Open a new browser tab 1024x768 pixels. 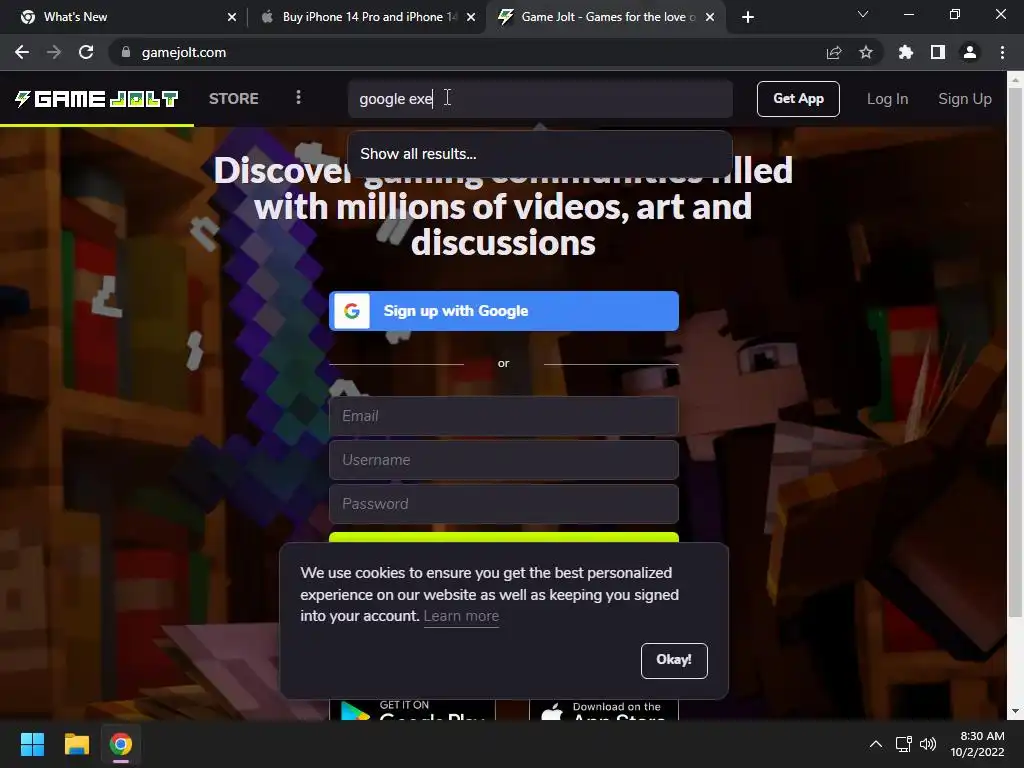[748, 17]
